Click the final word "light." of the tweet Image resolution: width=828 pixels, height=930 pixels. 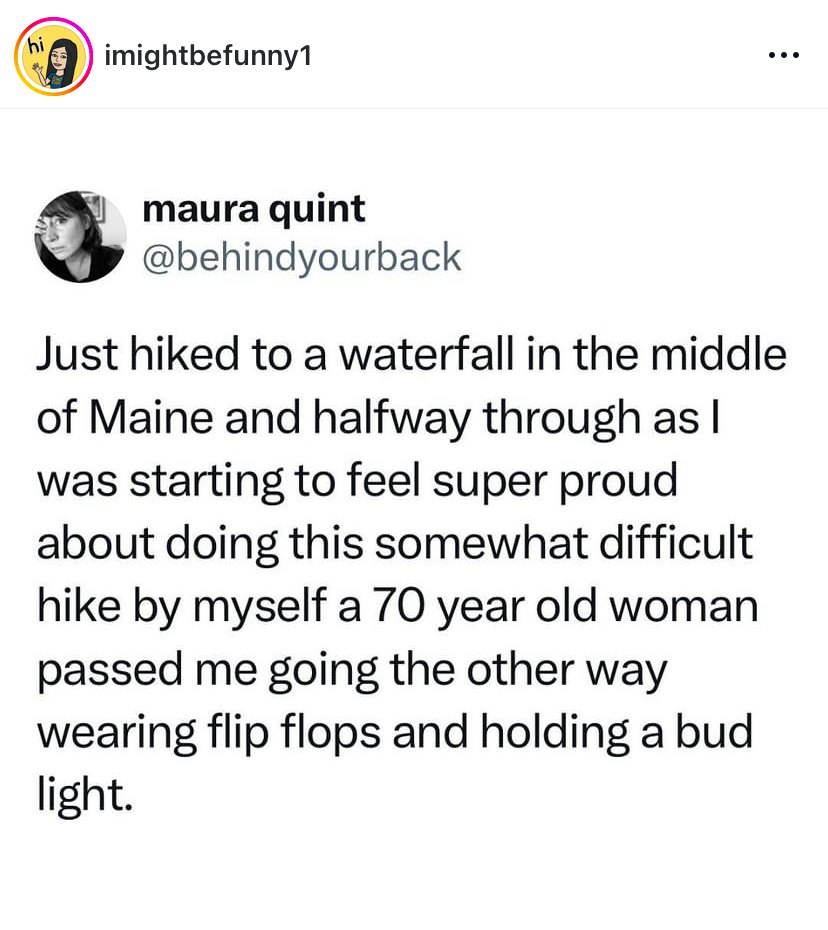pyautogui.click(x=84, y=795)
